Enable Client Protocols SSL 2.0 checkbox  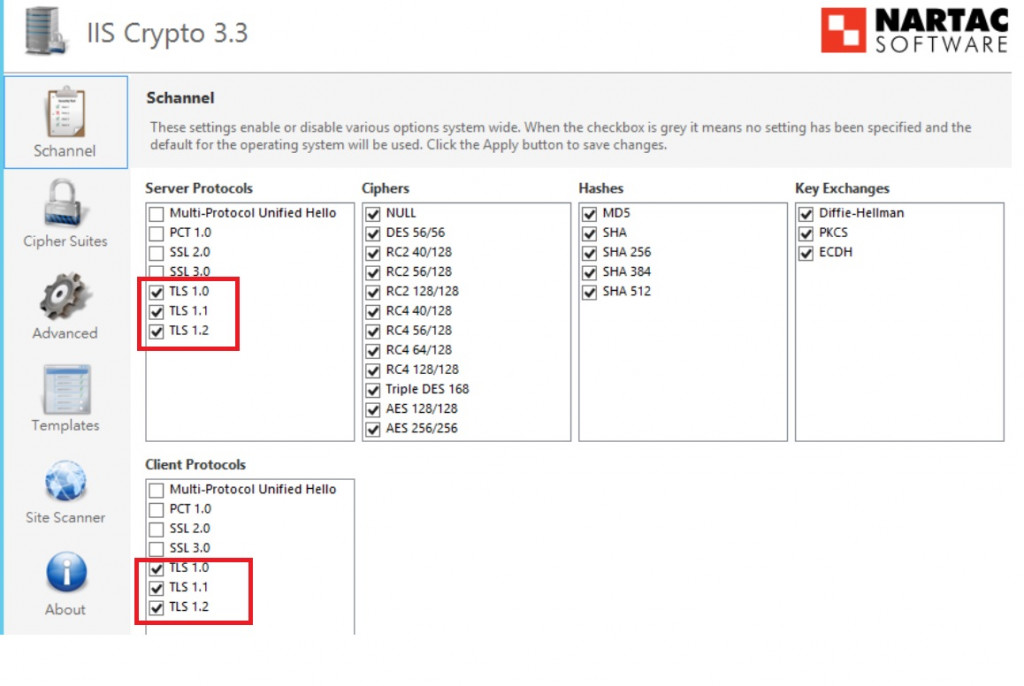tap(156, 529)
